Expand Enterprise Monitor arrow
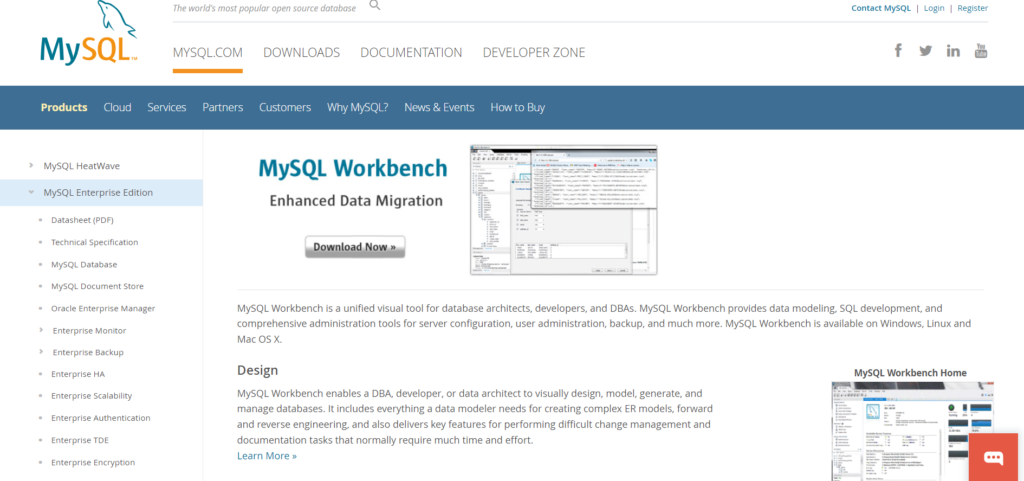The image size is (1024, 481). [x=41, y=330]
